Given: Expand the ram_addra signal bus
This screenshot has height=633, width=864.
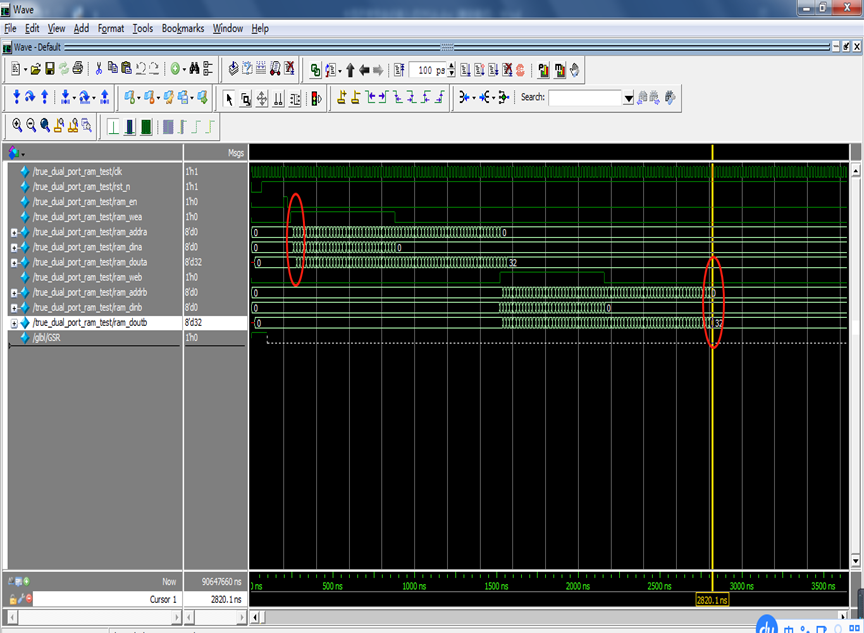Looking at the screenshot, I should point(14,232).
